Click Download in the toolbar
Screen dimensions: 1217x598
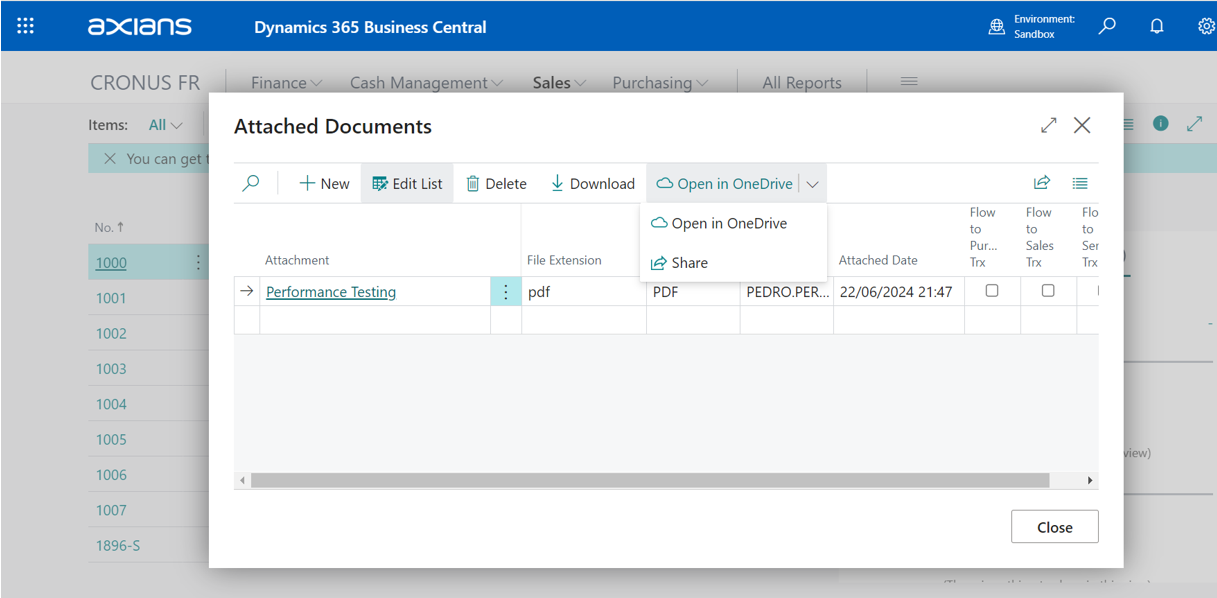[x=593, y=184]
